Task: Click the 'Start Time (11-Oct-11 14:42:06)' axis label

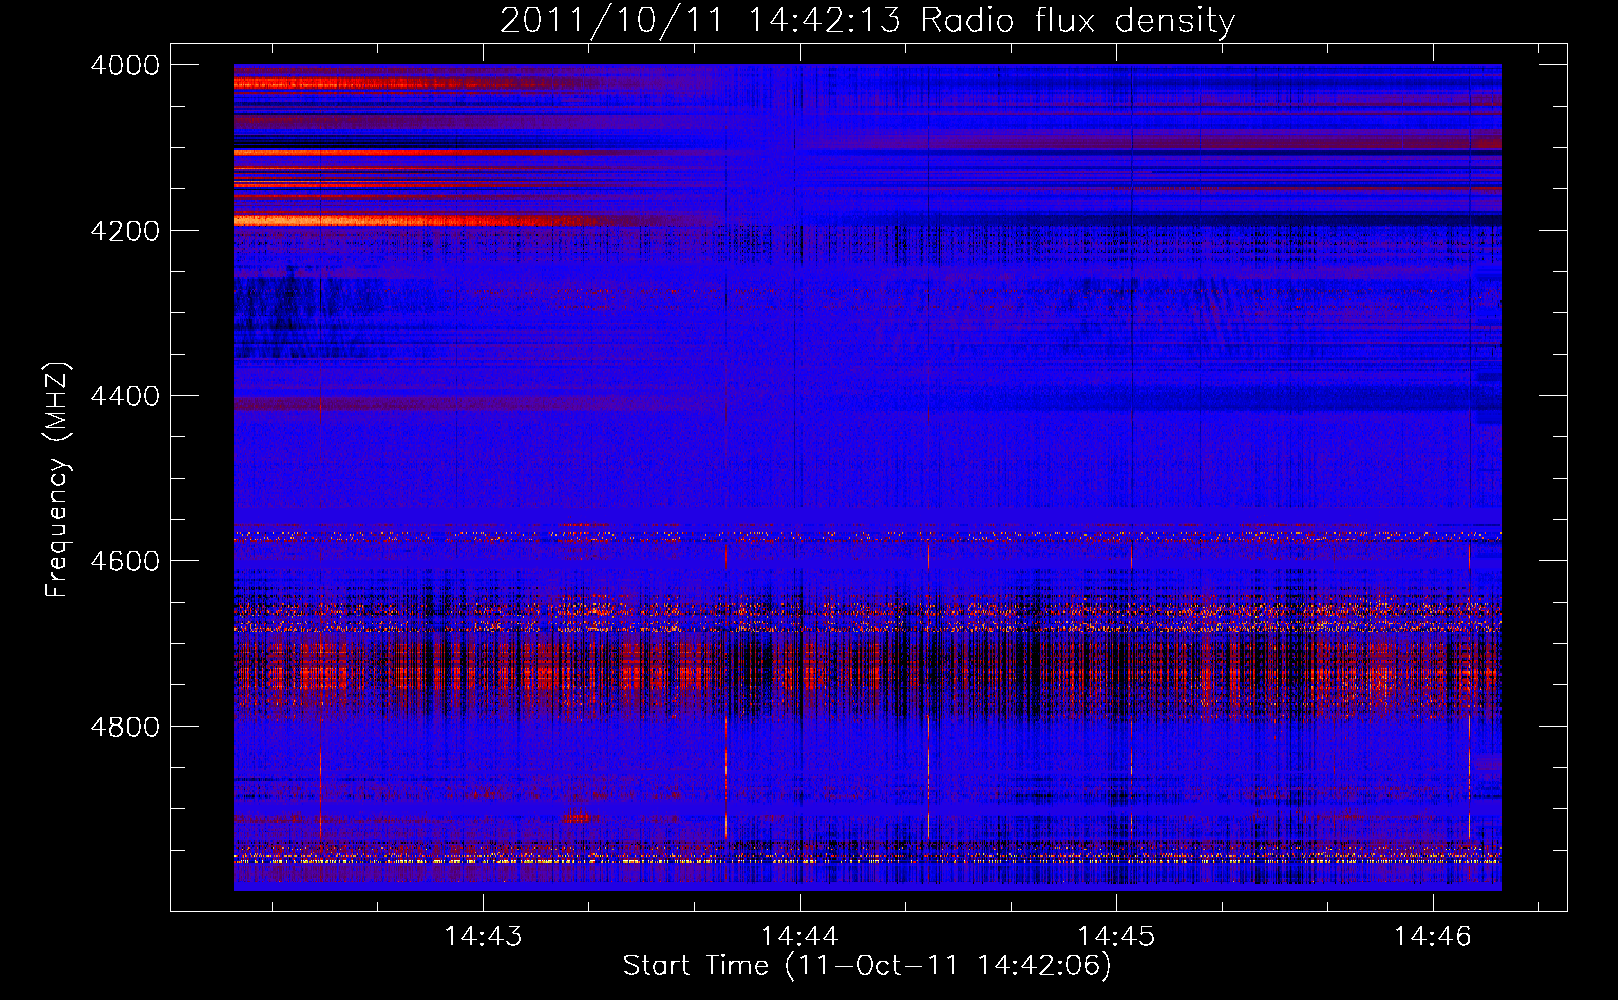Action: tap(867, 966)
